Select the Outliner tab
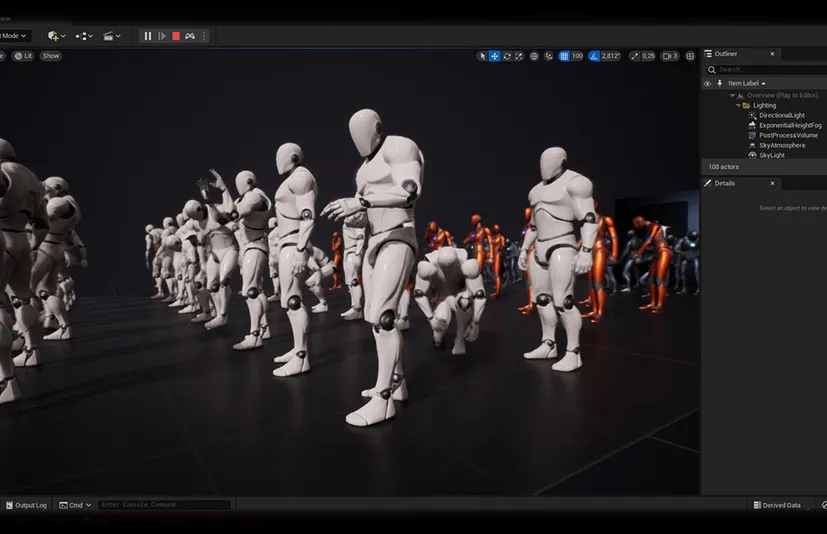Viewport: 827px width, 534px height. pos(725,54)
